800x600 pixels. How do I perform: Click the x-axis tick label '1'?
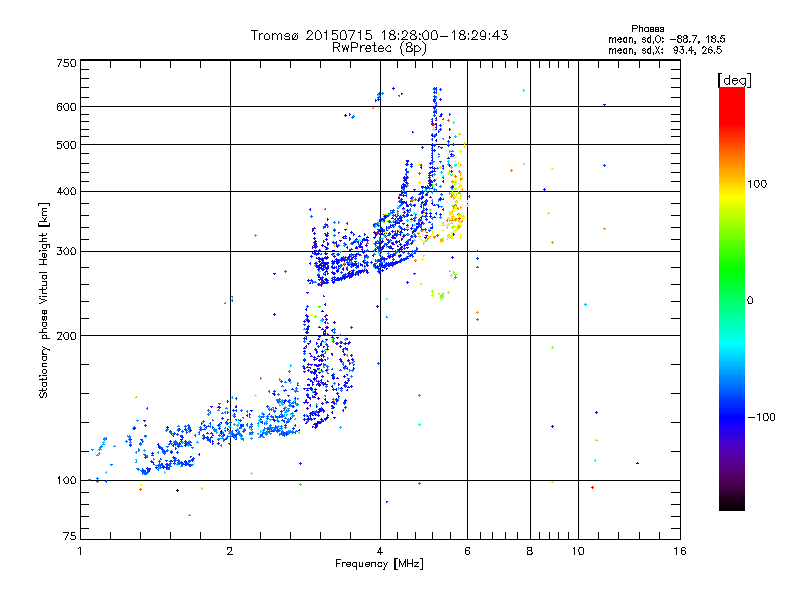80,551
